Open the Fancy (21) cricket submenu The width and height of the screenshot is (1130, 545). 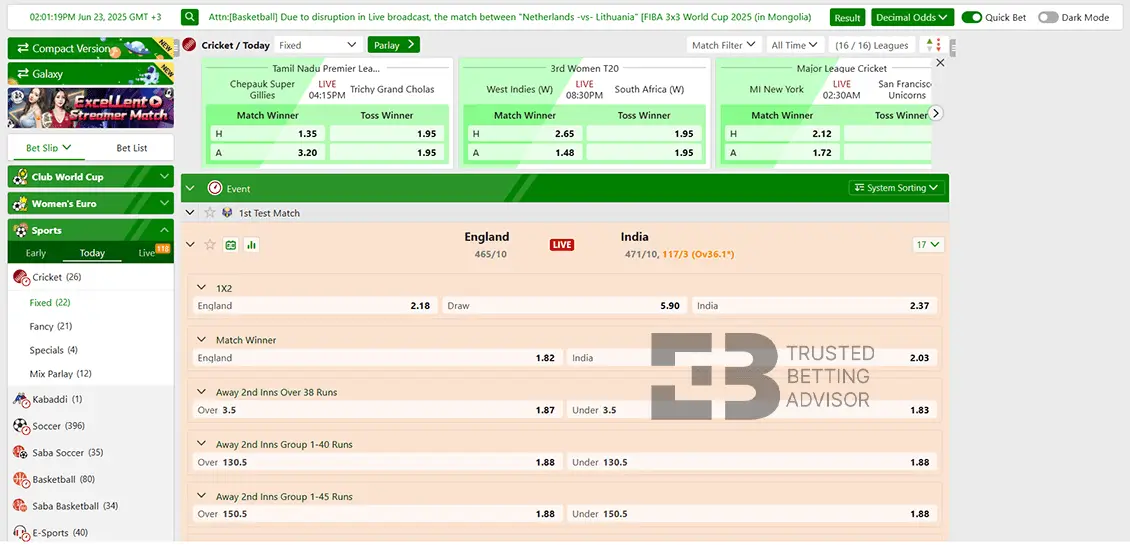(50, 327)
